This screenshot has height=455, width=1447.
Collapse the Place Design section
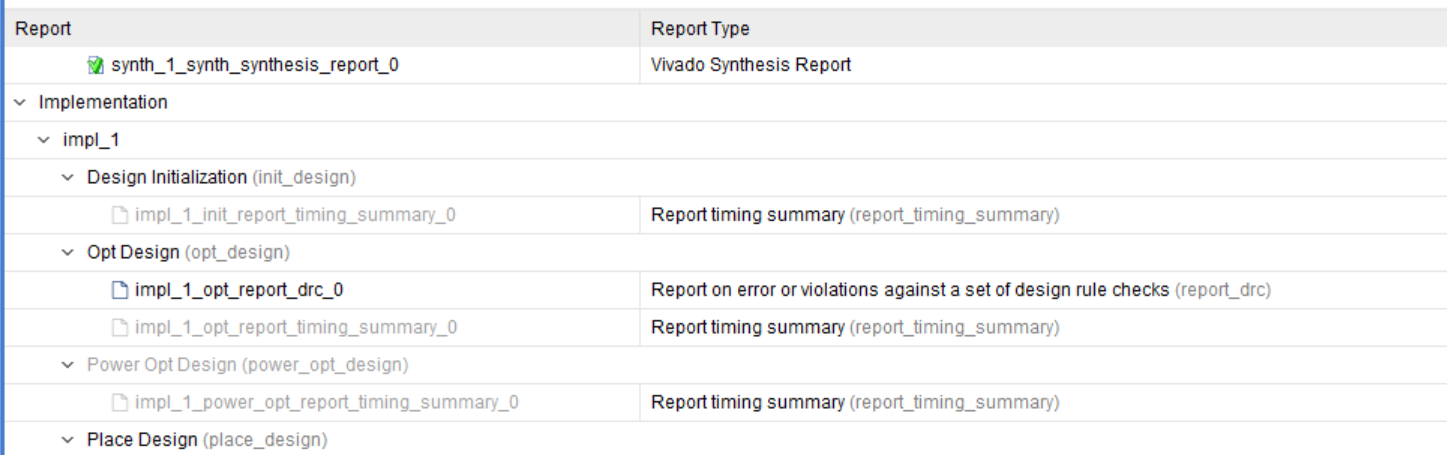tap(68, 440)
